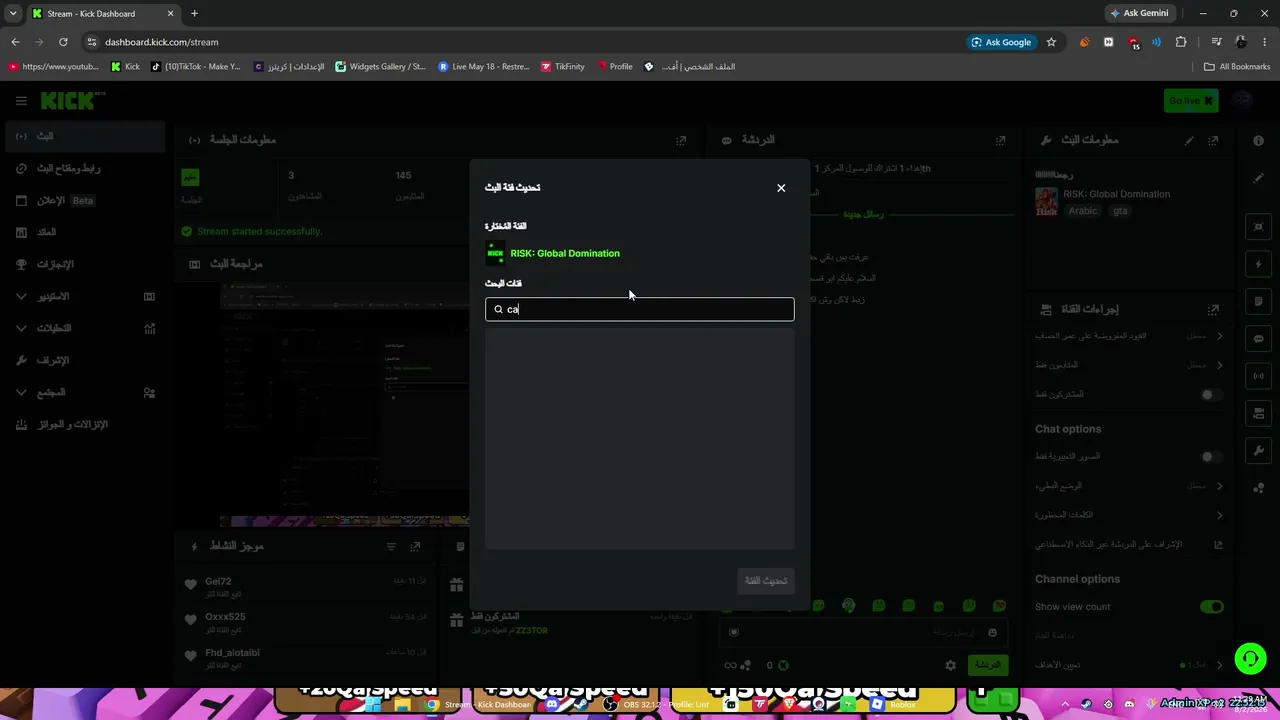This screenshot has width=1280, height=720.
Task: Expand the account age restrictions row
Action: (x=1129, y=336)
